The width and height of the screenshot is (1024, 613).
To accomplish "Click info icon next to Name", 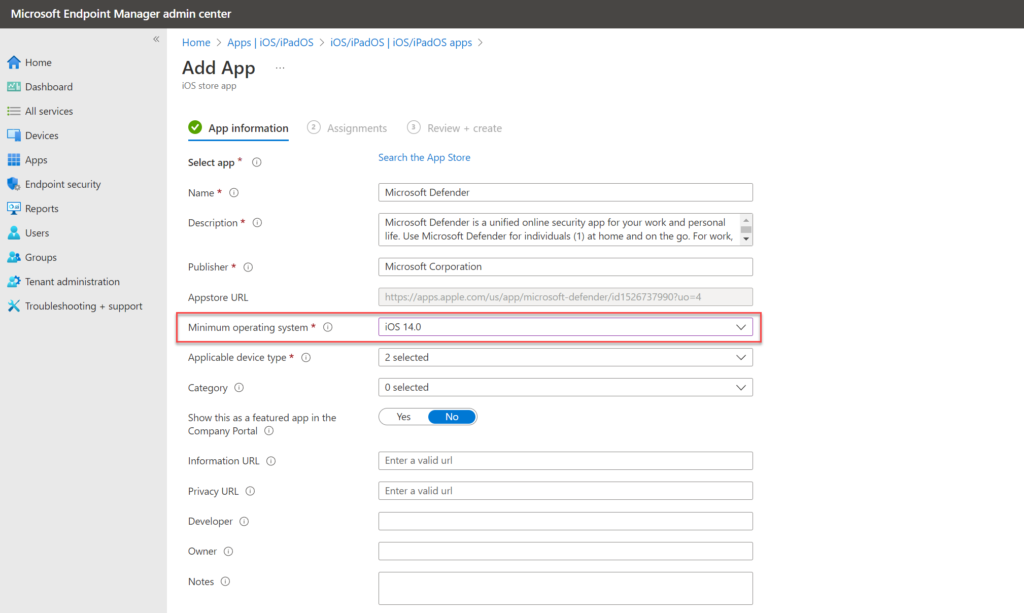I will (x=234, y=193).
